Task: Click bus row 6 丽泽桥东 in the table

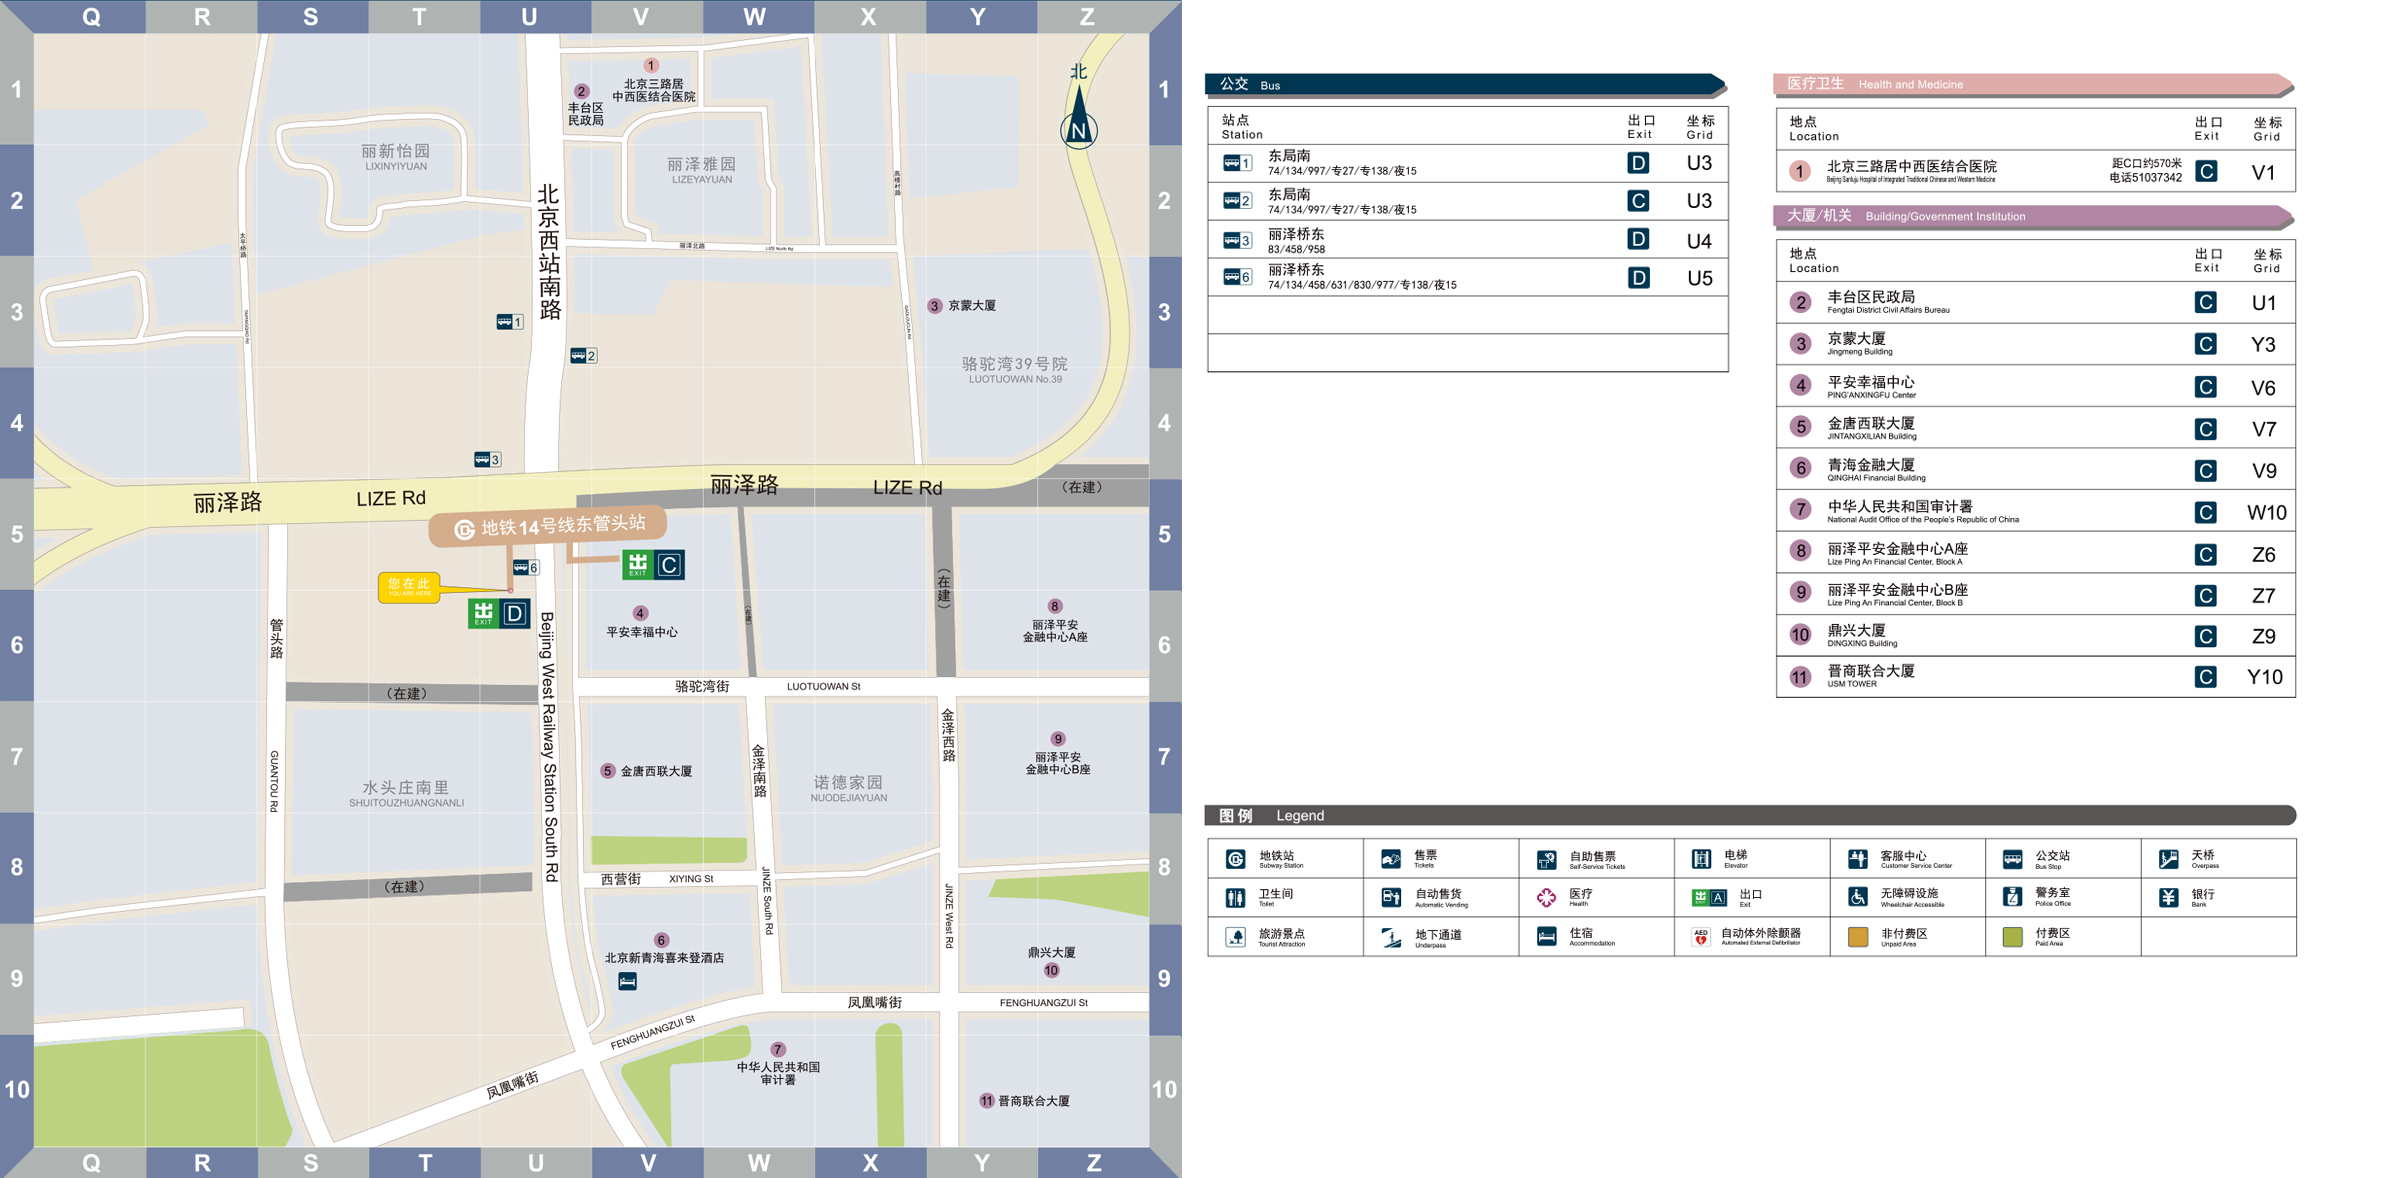Action: 1467,277
